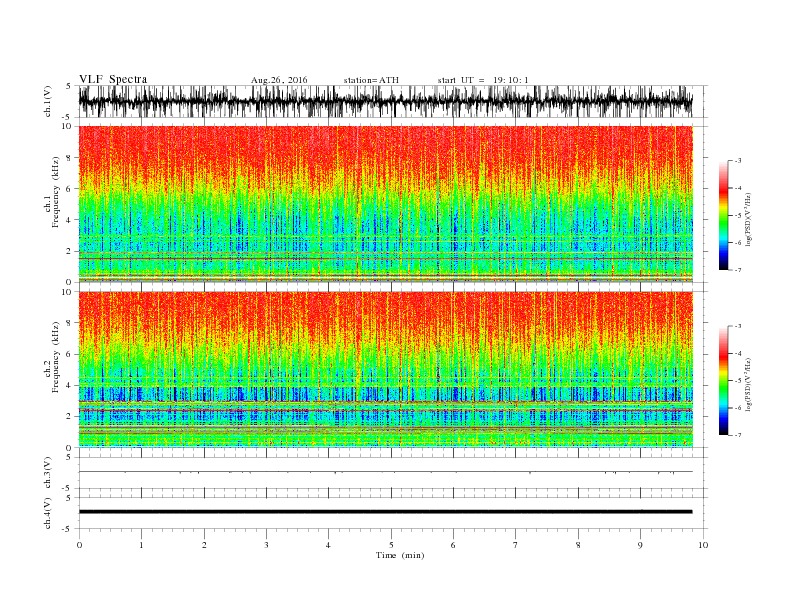Image resolution: width=792 pixels, height=612 pixels.
Task: Click the time axis tick label "10"
Action: click(703, 545)
